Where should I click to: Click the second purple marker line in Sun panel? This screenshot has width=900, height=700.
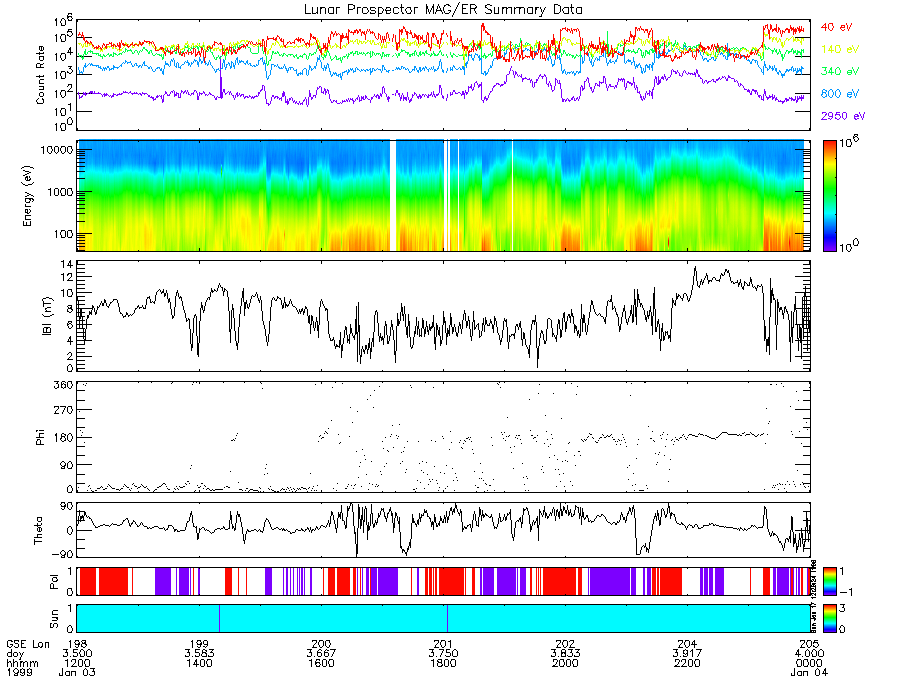pyautogui.click(x=447, y=618)
